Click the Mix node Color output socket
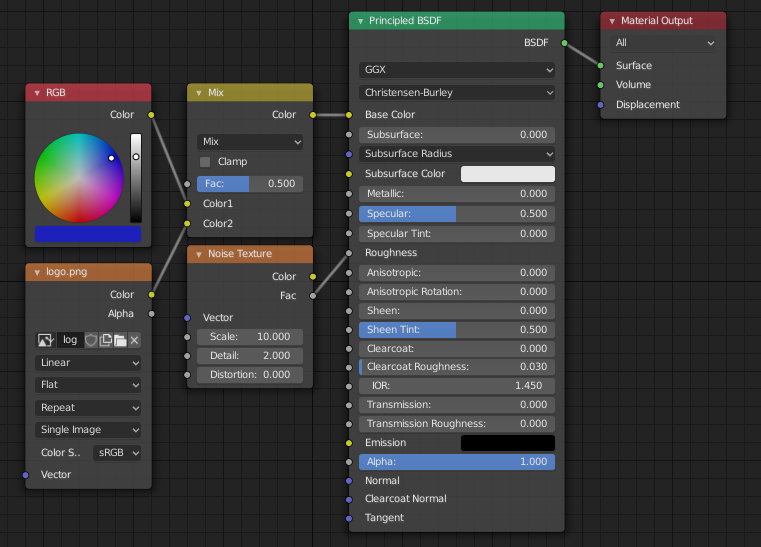Viewport: 761px width, 547px height. (313, 115)
